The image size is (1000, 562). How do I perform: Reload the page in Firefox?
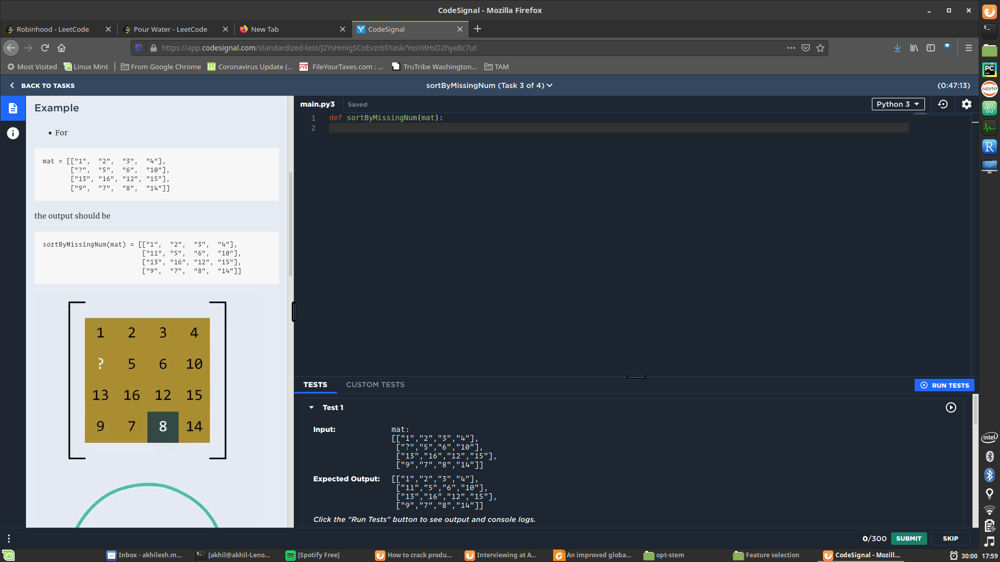[45, 48]
